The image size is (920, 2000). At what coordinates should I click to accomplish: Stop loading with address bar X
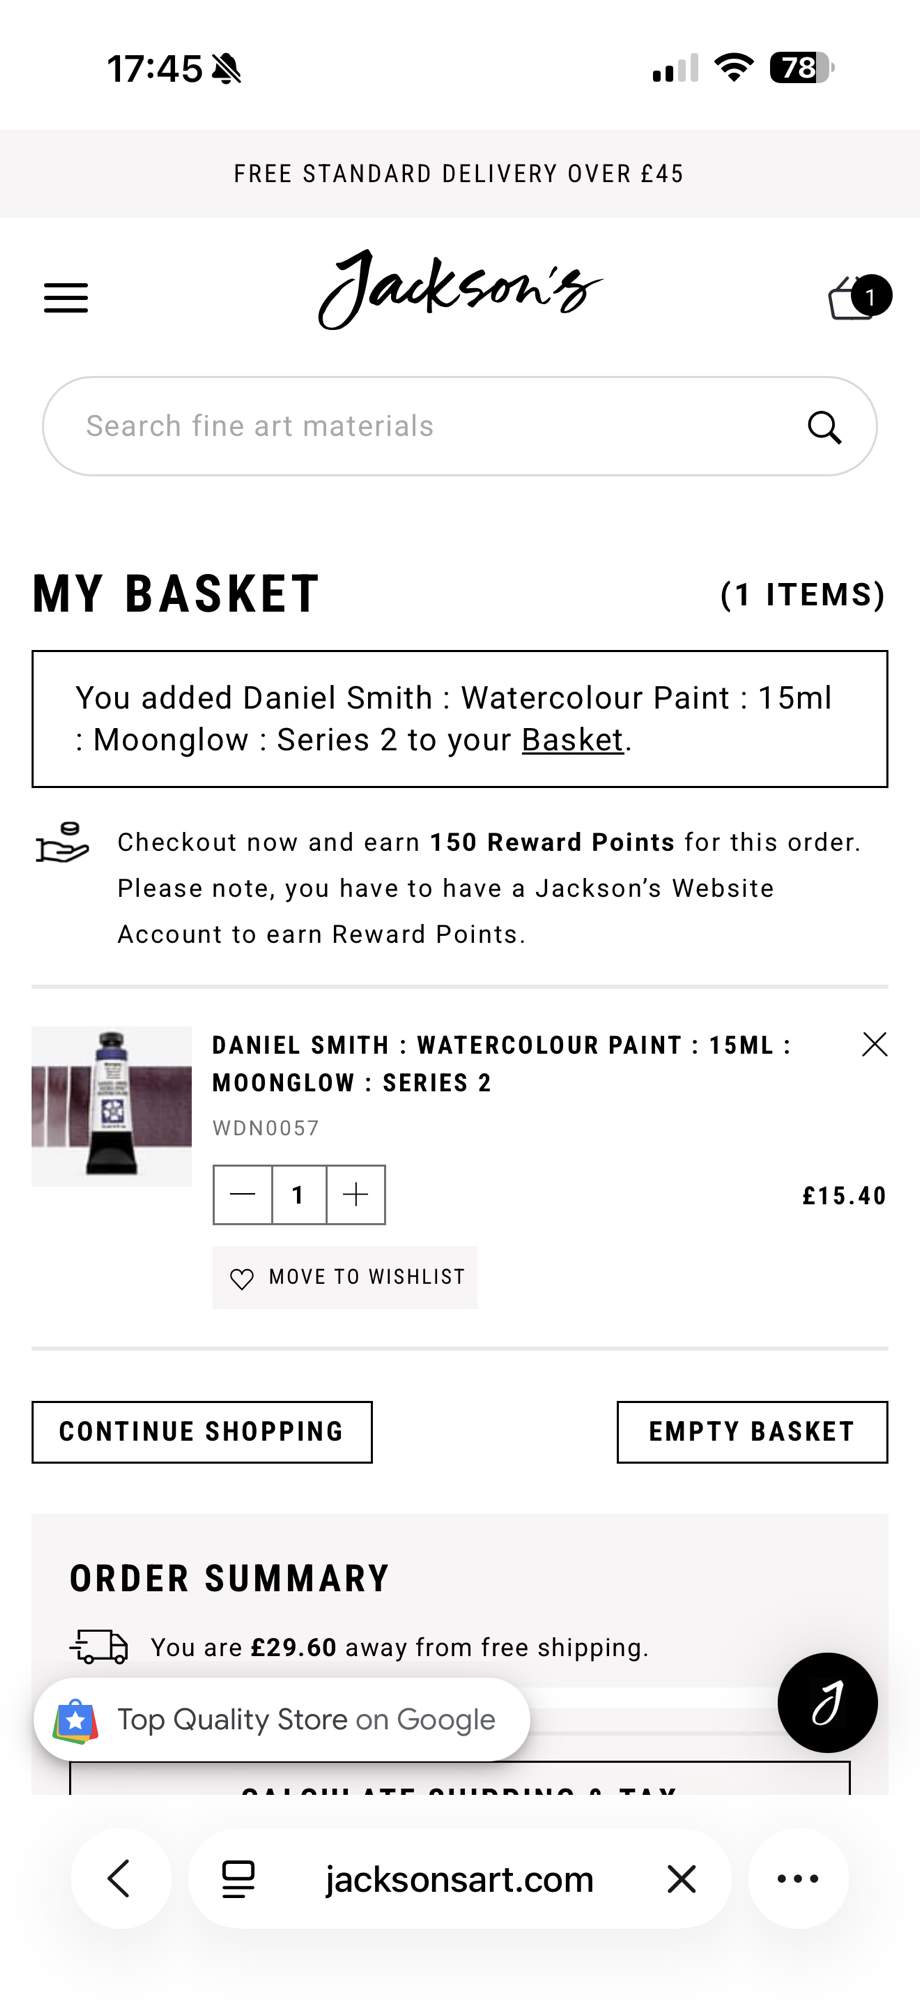pyautogui.click(x=681, y=1879)
